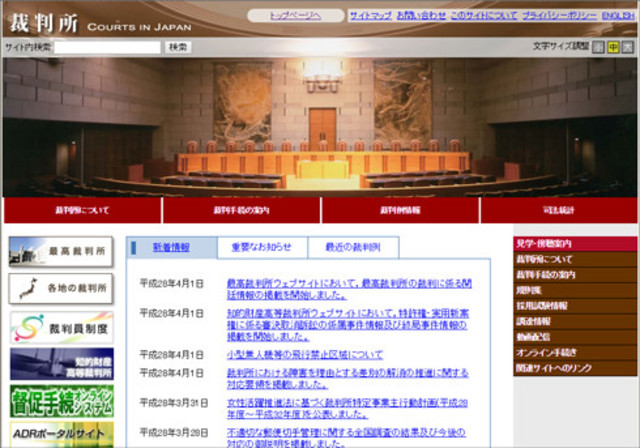Viewport: 640px width, 448px height.
Task: Open the 各地の裁判所 banner with Japan map
Action: point(61,288)
